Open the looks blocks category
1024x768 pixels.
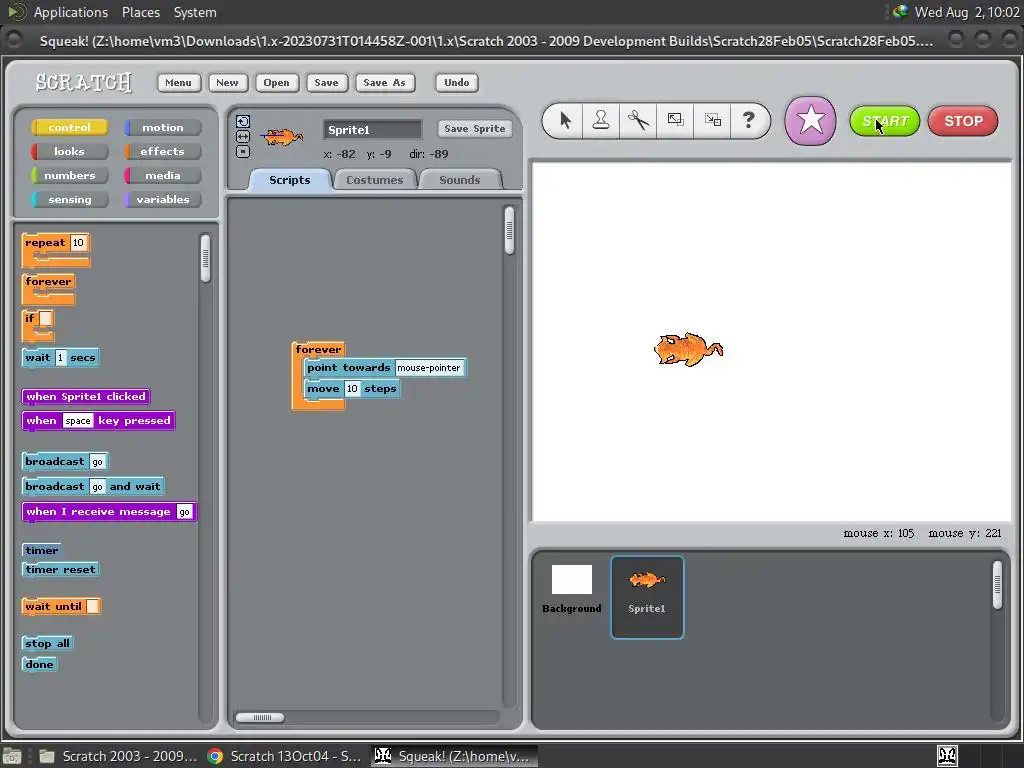[x=69, y=152]
